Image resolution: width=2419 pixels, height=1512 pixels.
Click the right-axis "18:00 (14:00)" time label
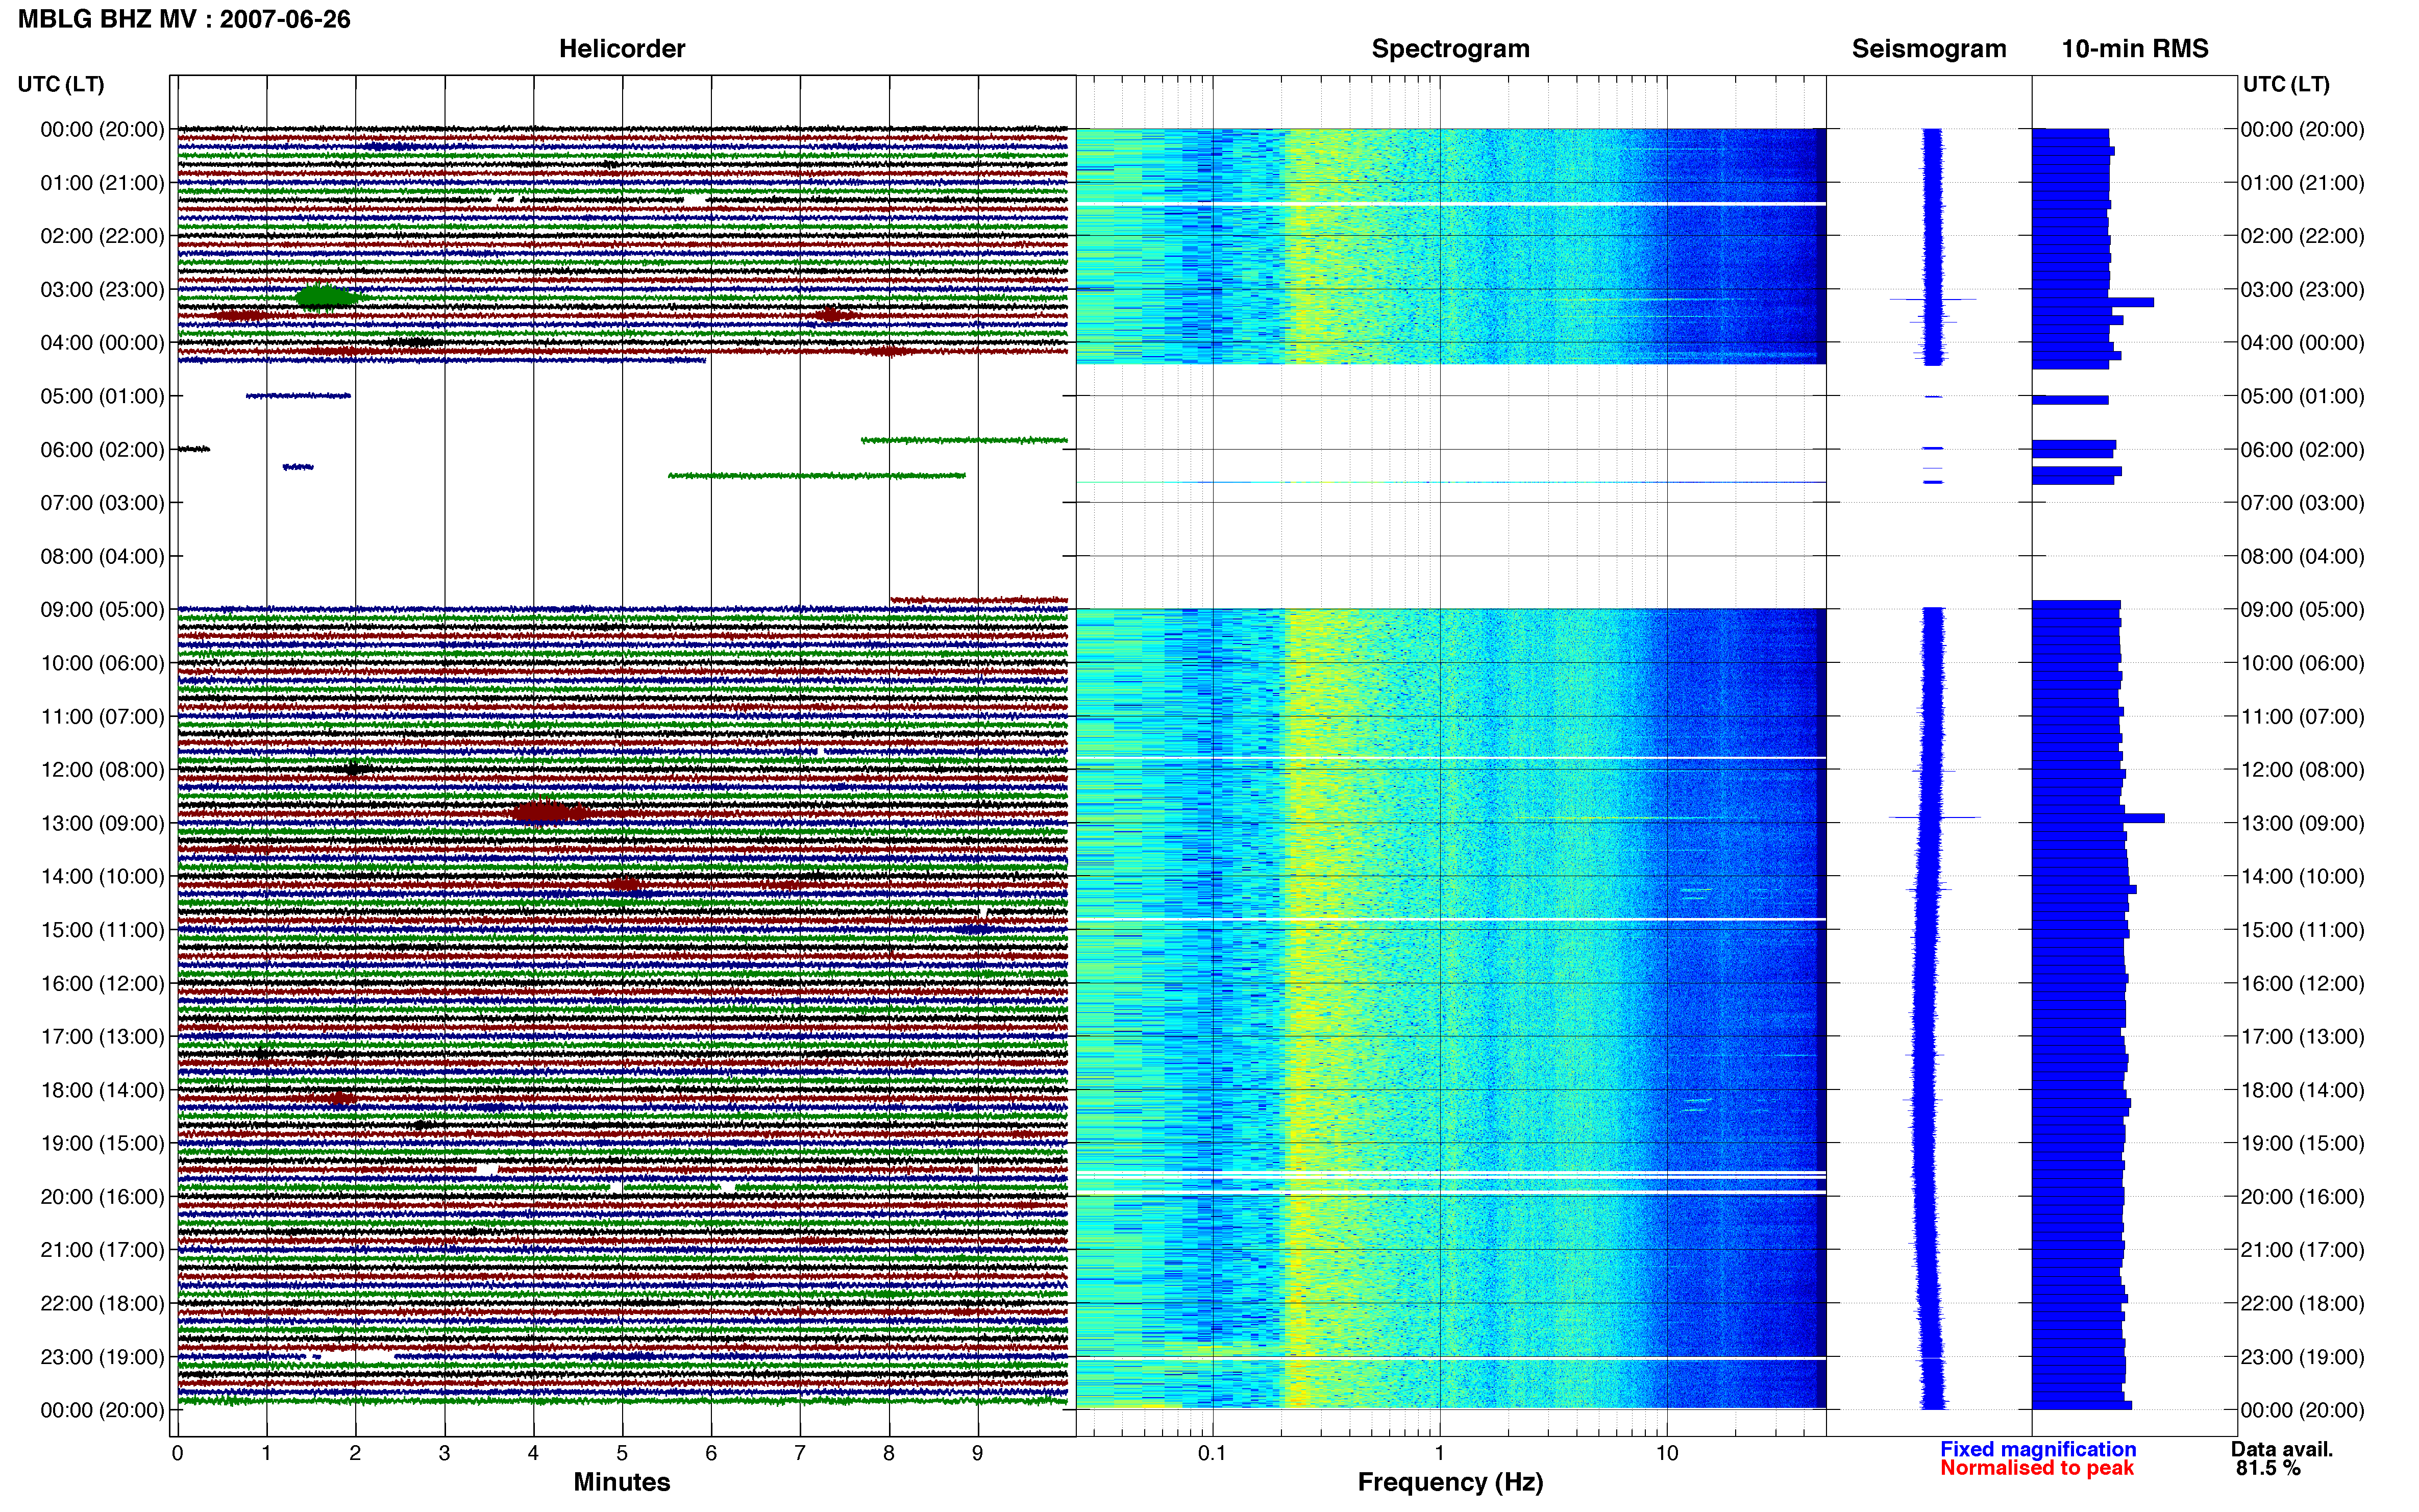coord(2302,1090)
